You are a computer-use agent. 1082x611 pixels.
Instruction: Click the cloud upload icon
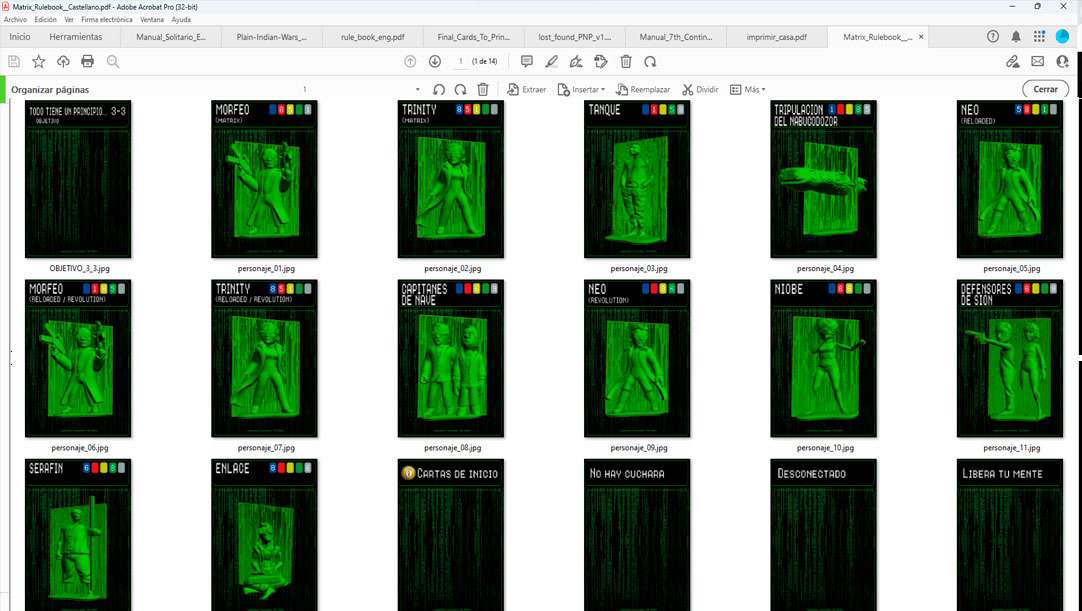(63, 62)
